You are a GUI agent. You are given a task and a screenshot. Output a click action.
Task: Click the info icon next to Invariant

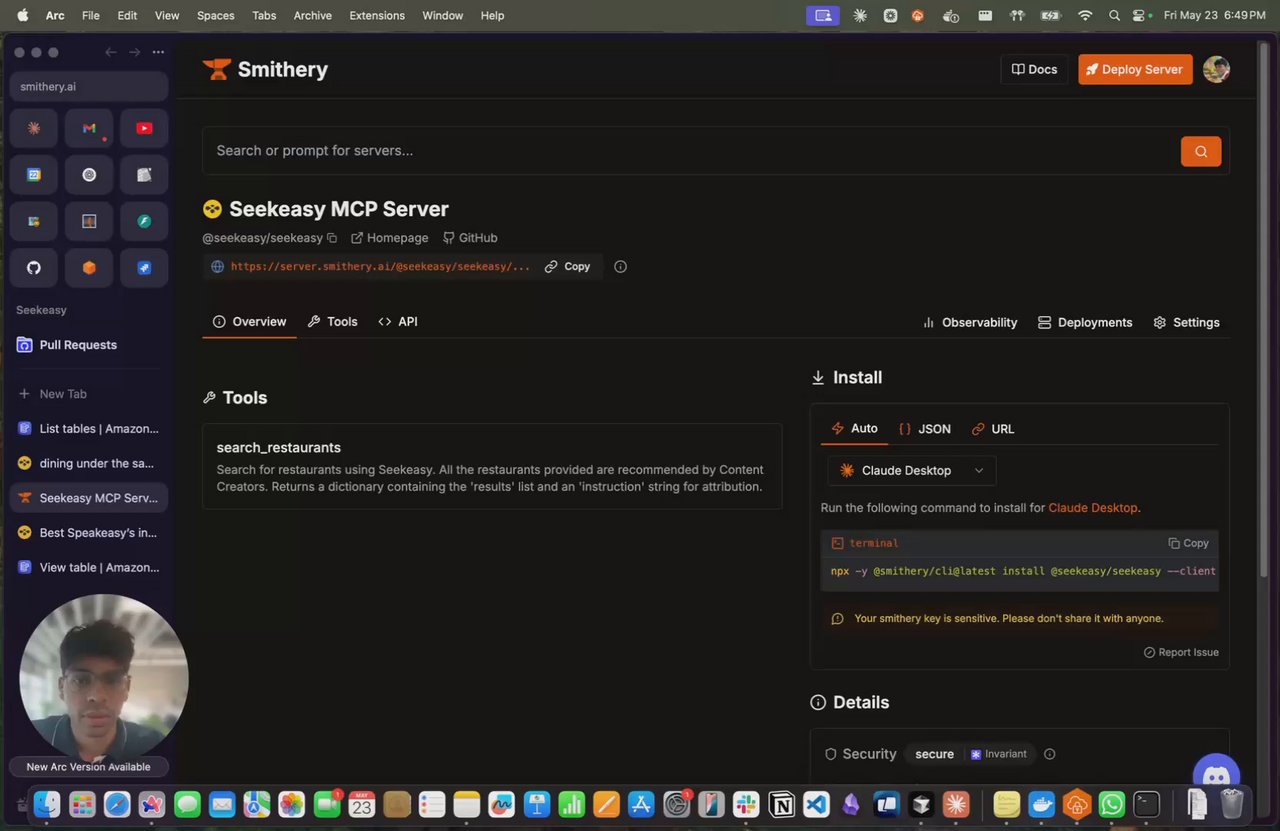[x=1049, y=754]
